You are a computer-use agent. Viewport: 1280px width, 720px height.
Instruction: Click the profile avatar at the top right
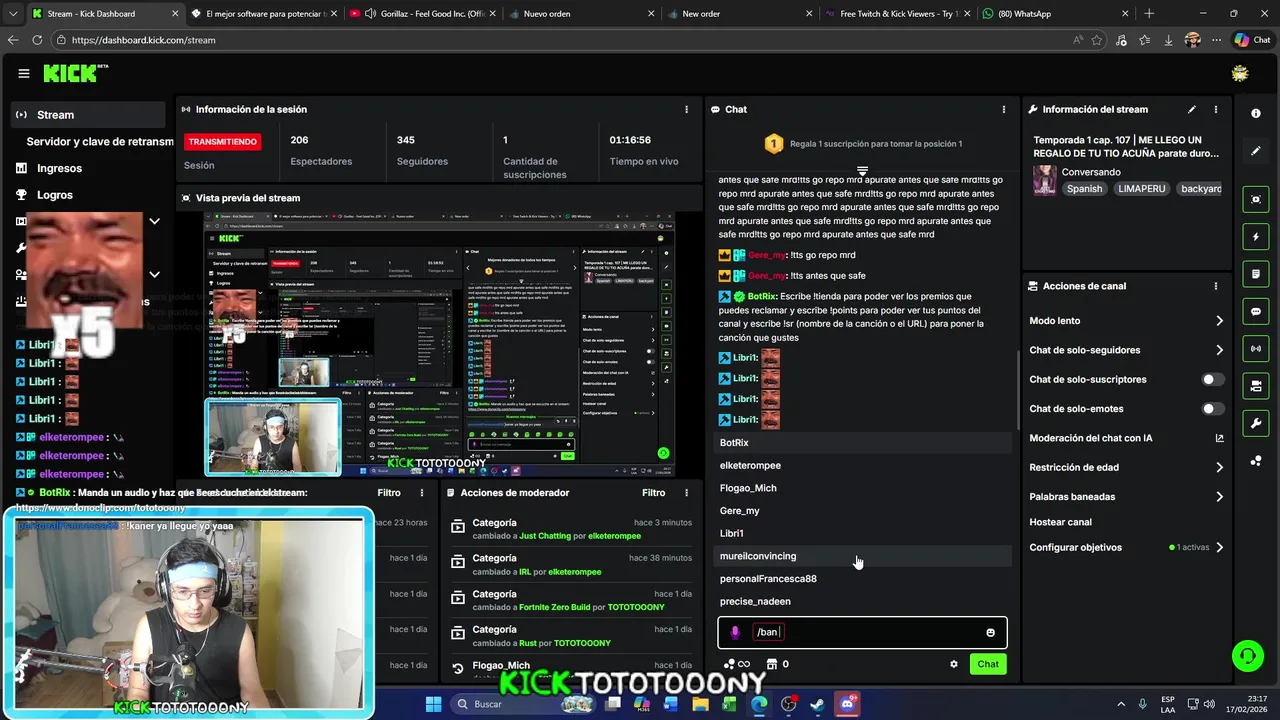pos(1240,73)
